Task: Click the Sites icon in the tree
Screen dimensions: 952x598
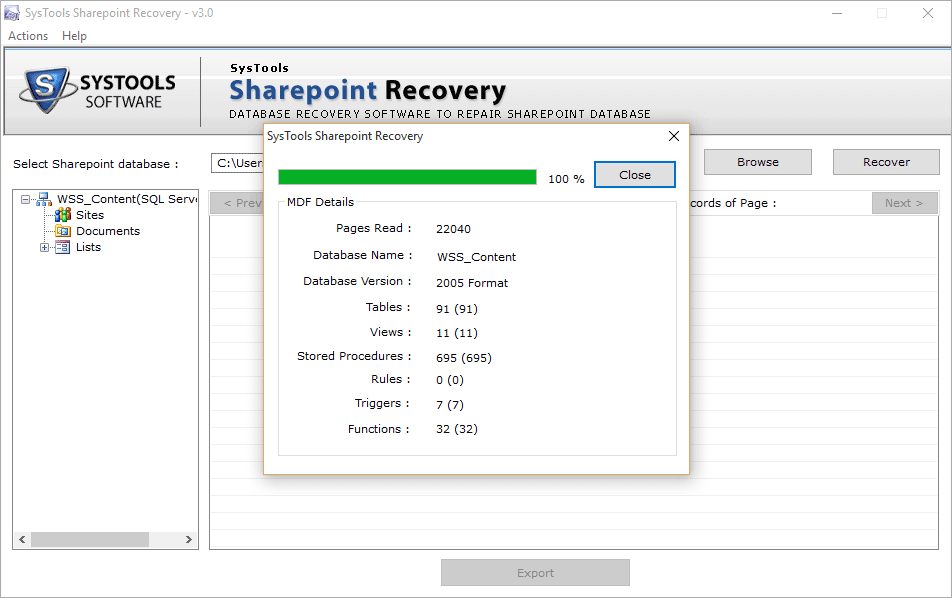Action: click(x=63, y=215)
